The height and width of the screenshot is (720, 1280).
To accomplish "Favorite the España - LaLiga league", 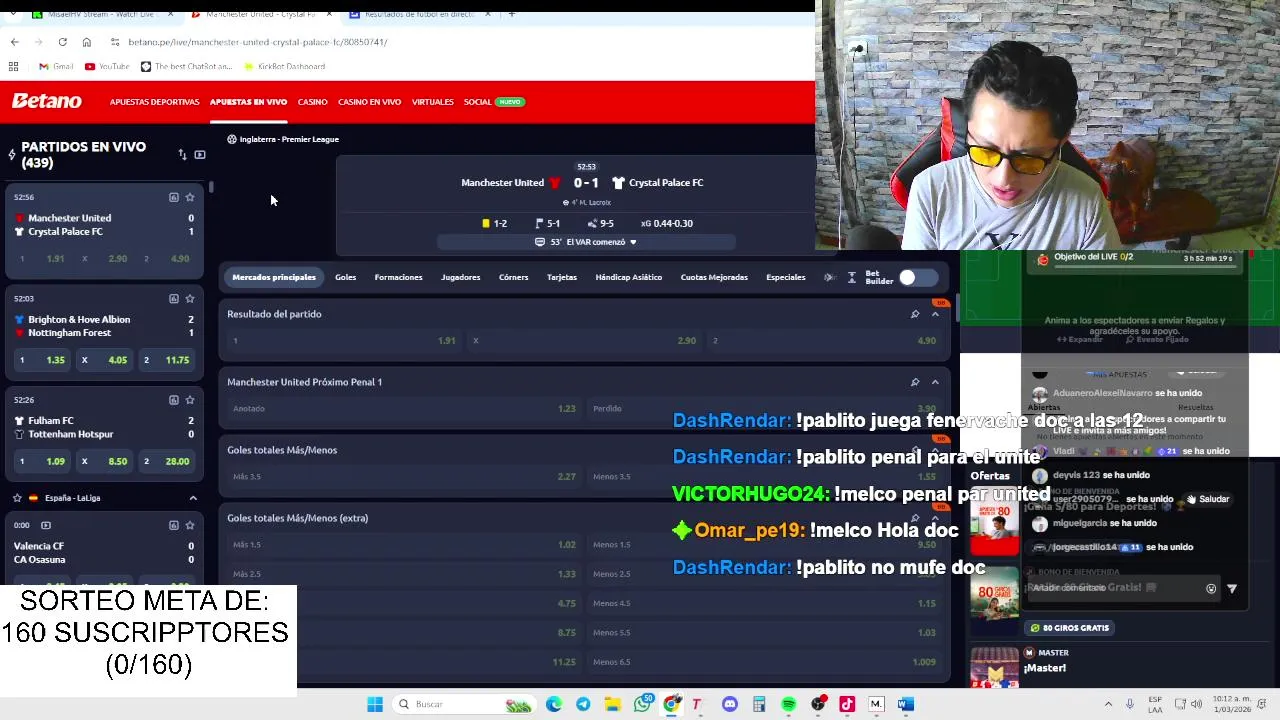I will pos(17,498).
